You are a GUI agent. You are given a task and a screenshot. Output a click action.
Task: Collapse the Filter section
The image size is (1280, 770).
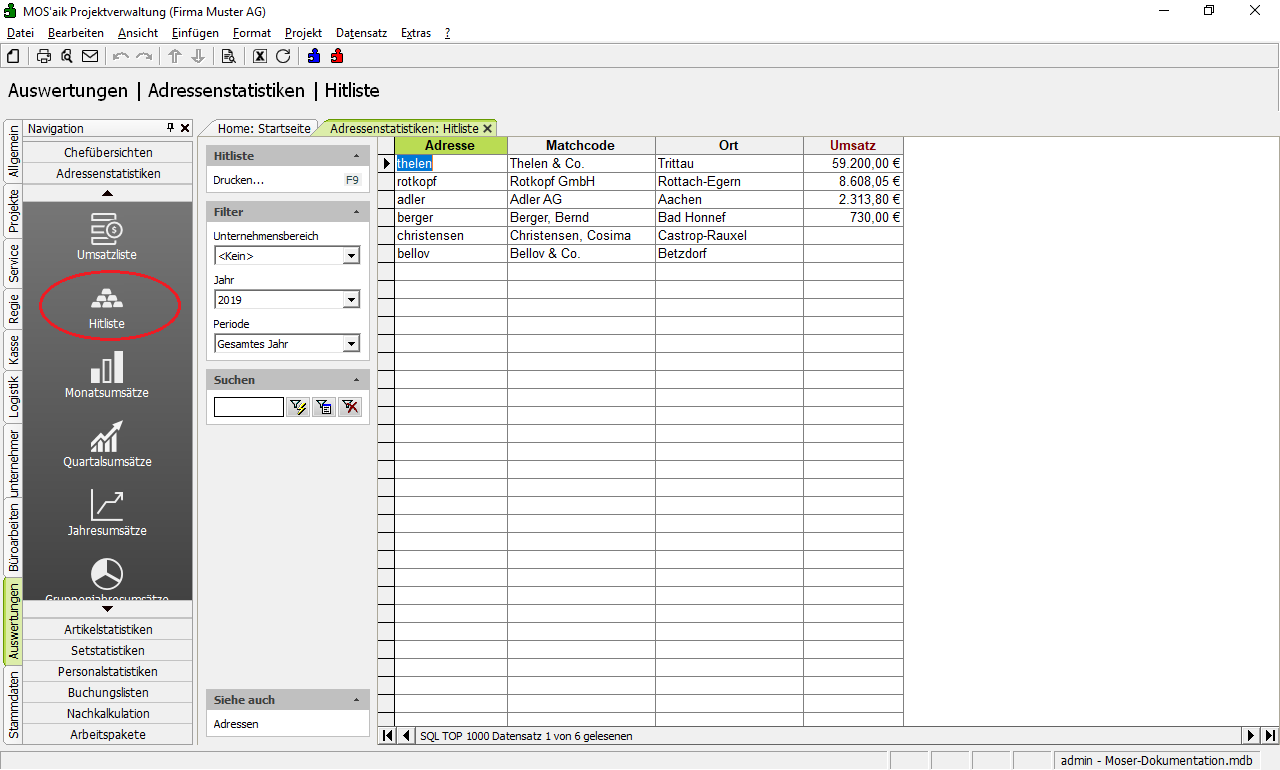pyautogui.click(x=357, y=212)
